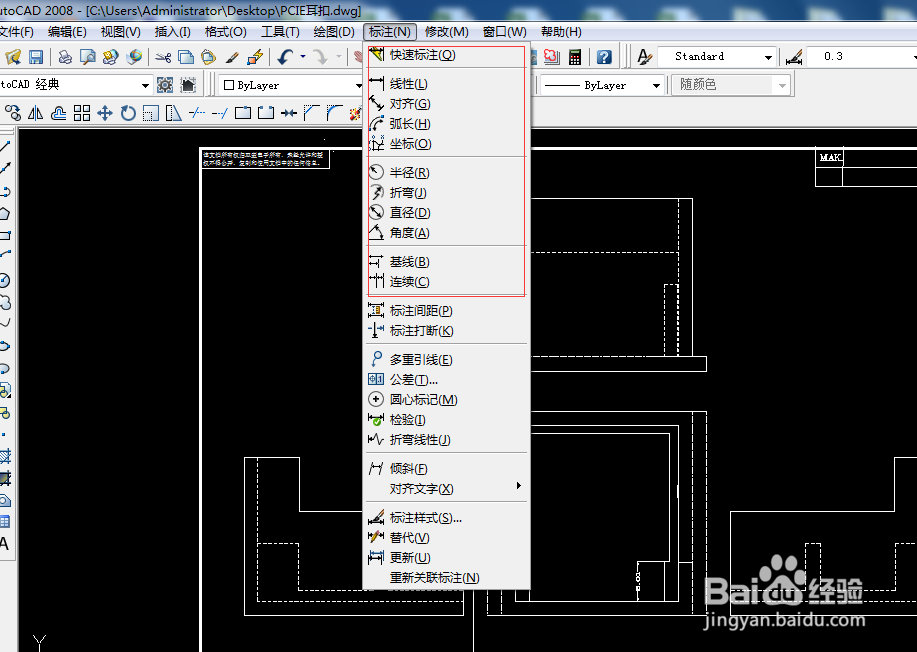Click the Publish icon
This screenshot has height=652, width=917.
pos(111,57)
